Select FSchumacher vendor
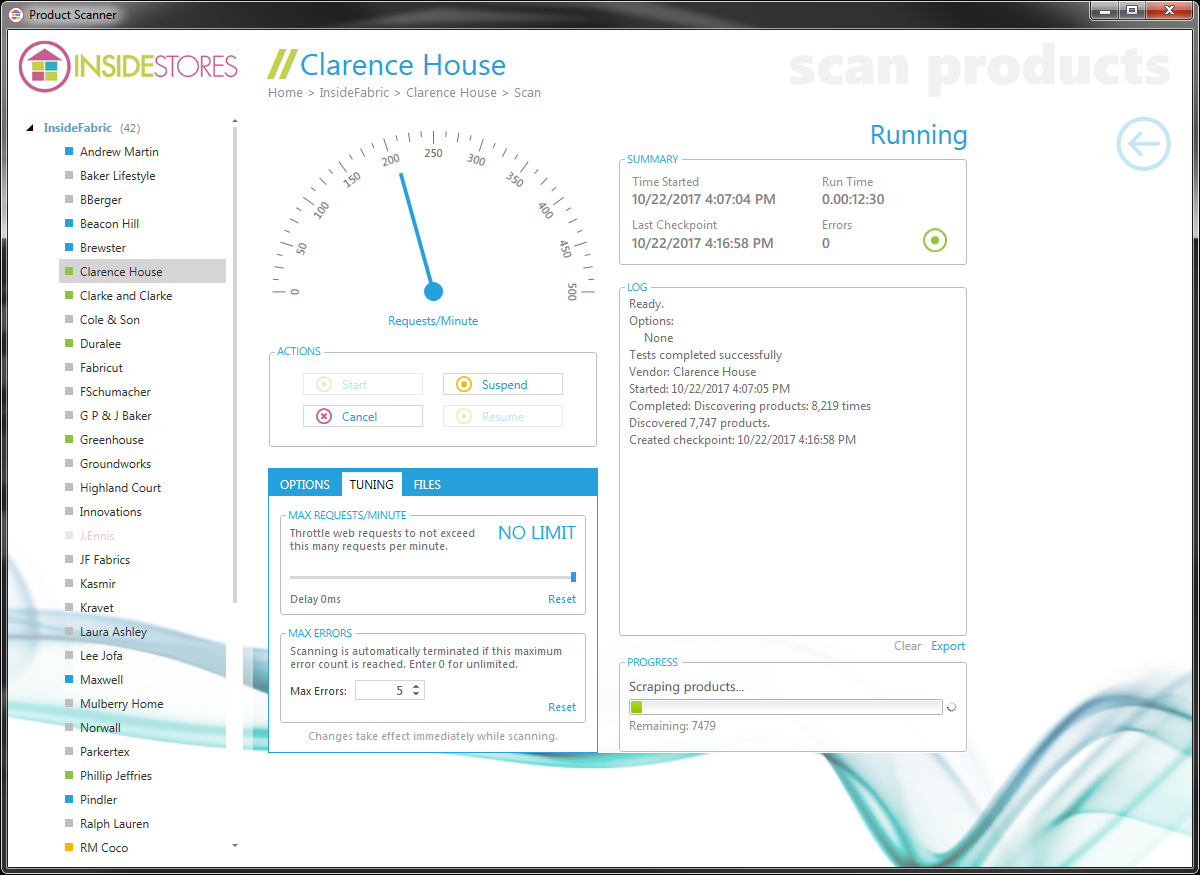 pos(115,392)
